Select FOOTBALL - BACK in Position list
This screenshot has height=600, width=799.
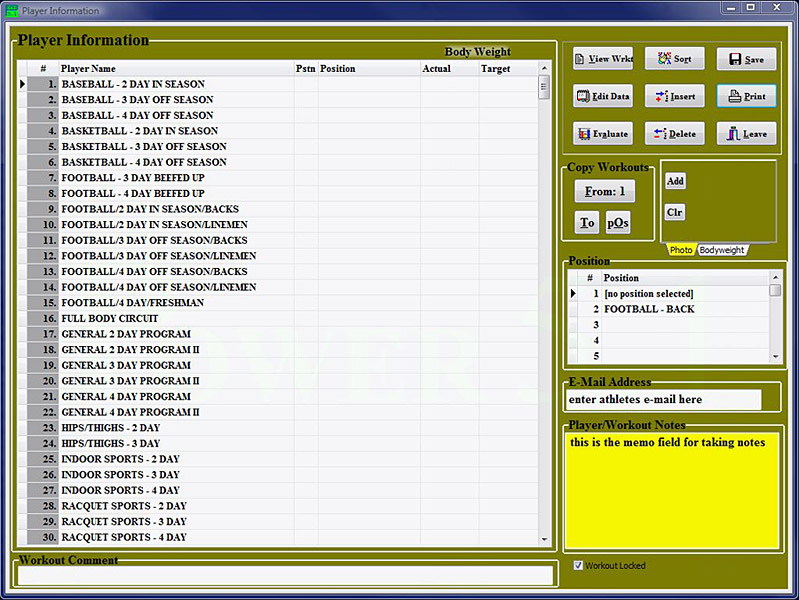pos(649,310)
